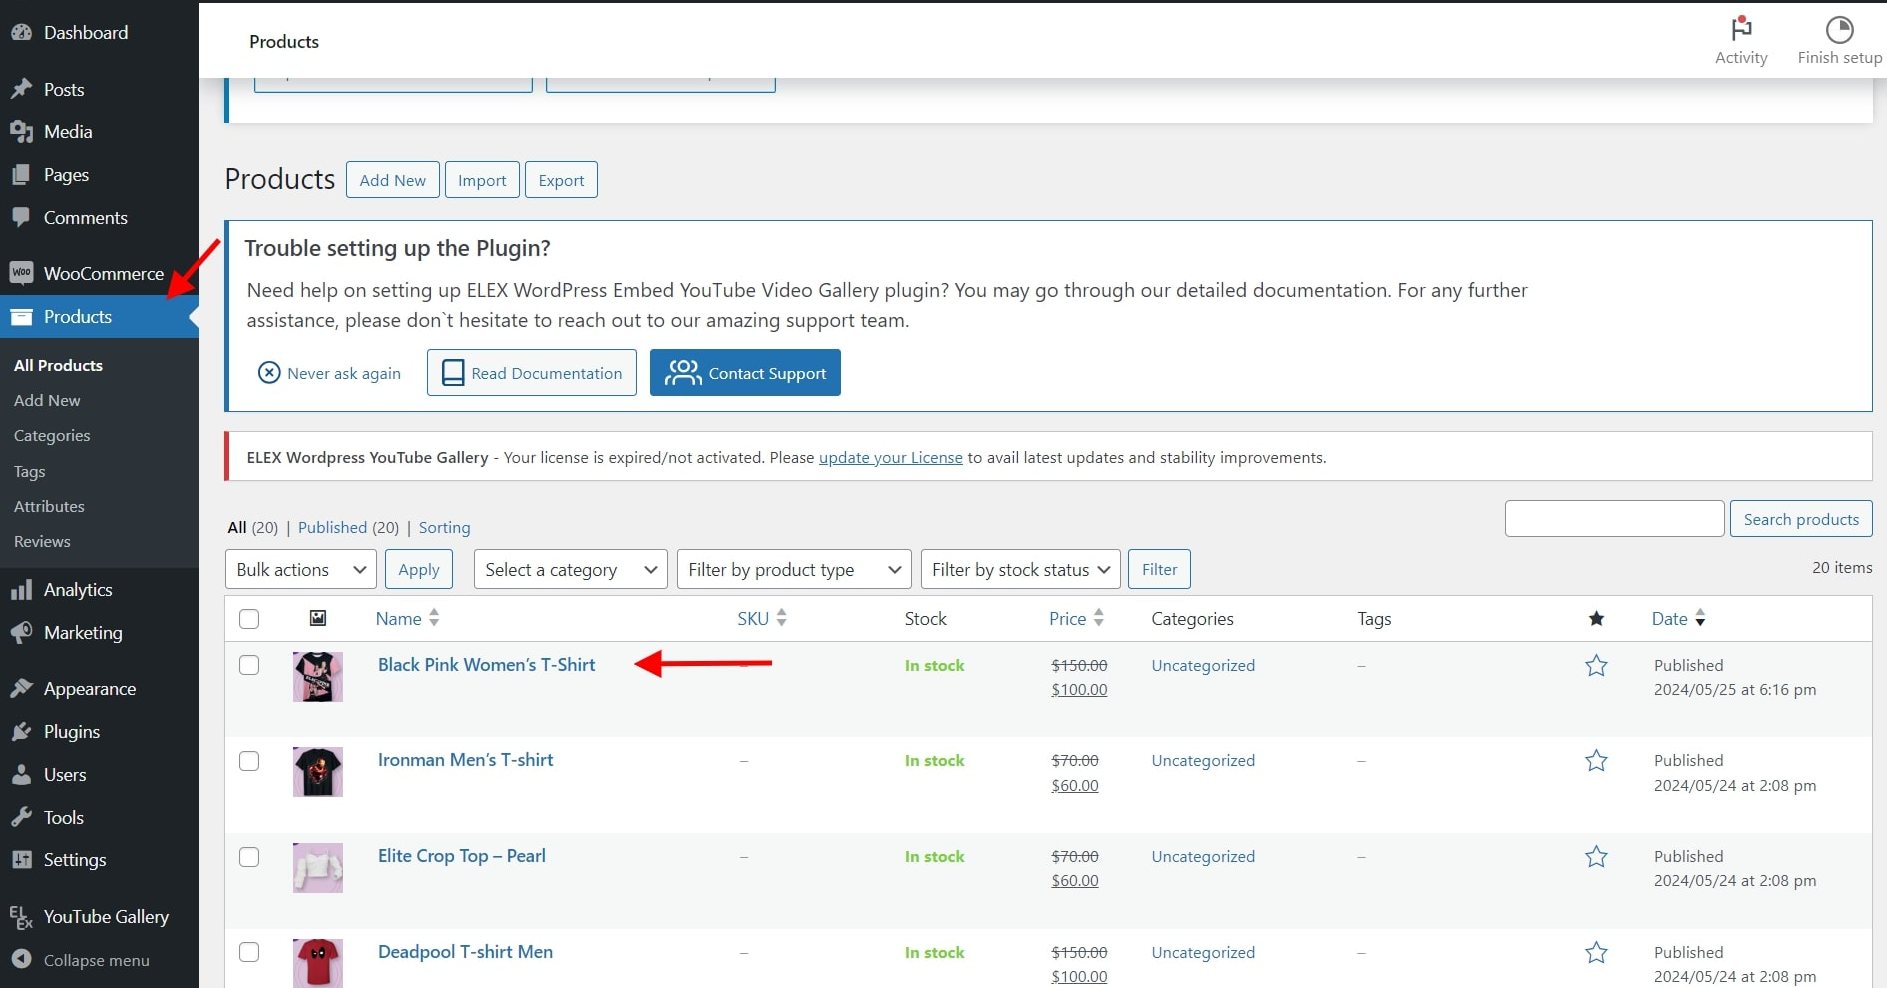Click the Never ask again dismiss icon
Image resolution: width=1887 pixels, height=988 pixels.
click(x=269, y=373)
